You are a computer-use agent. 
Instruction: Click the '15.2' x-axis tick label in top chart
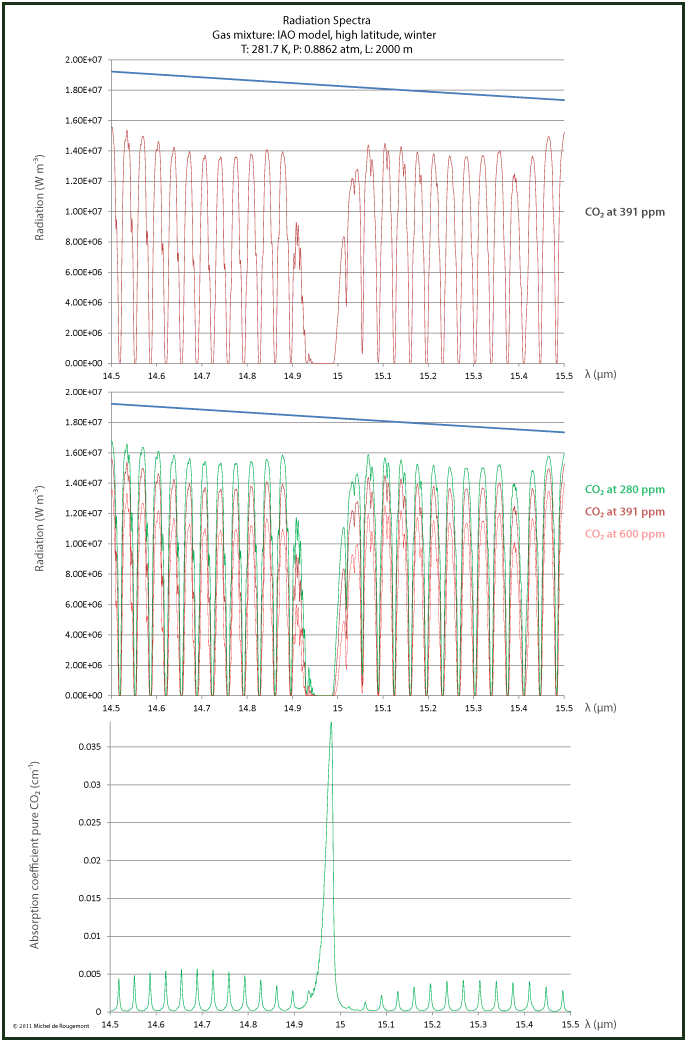428,375
